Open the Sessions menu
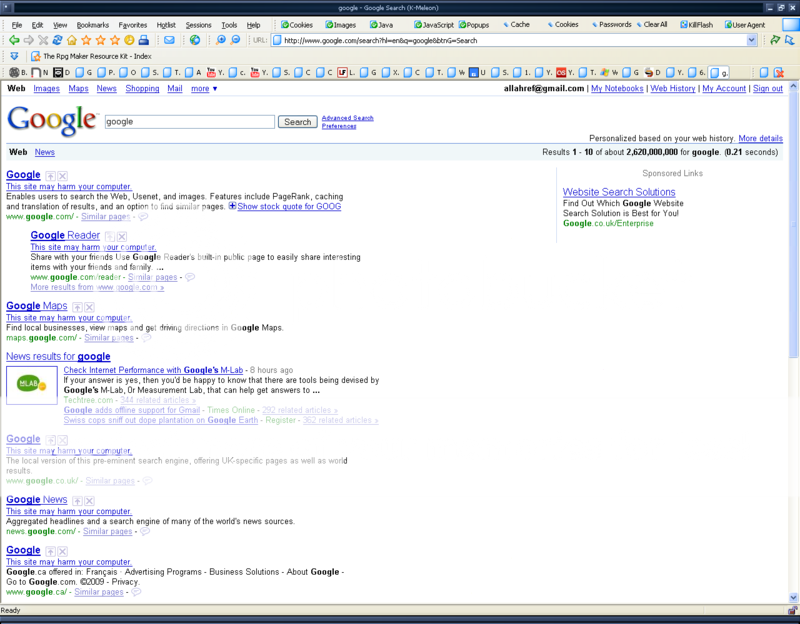This screenshot has width=800, height=624. click(198, 24)
